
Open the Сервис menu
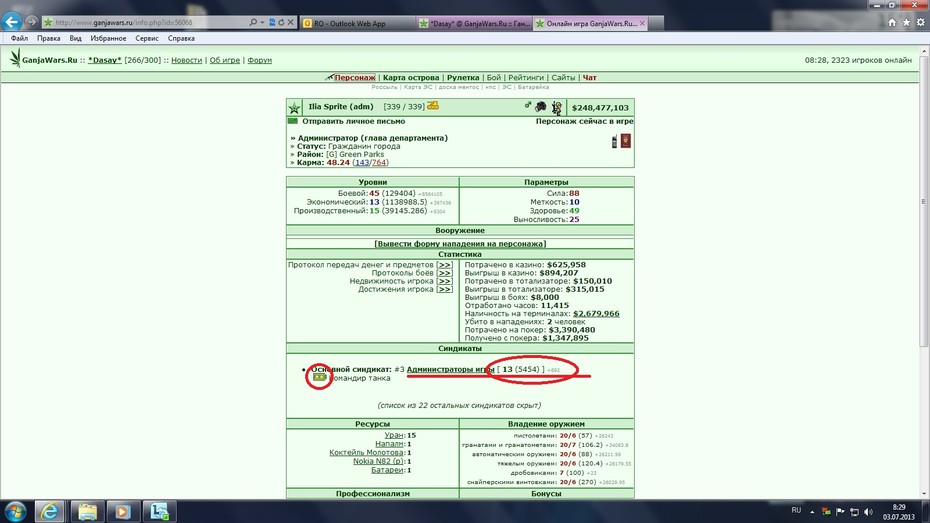[146, 38]
